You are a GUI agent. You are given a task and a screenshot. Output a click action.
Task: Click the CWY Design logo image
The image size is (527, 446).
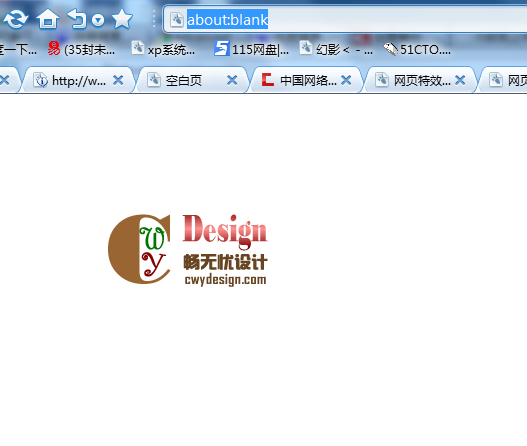click(x=188, y=249)
